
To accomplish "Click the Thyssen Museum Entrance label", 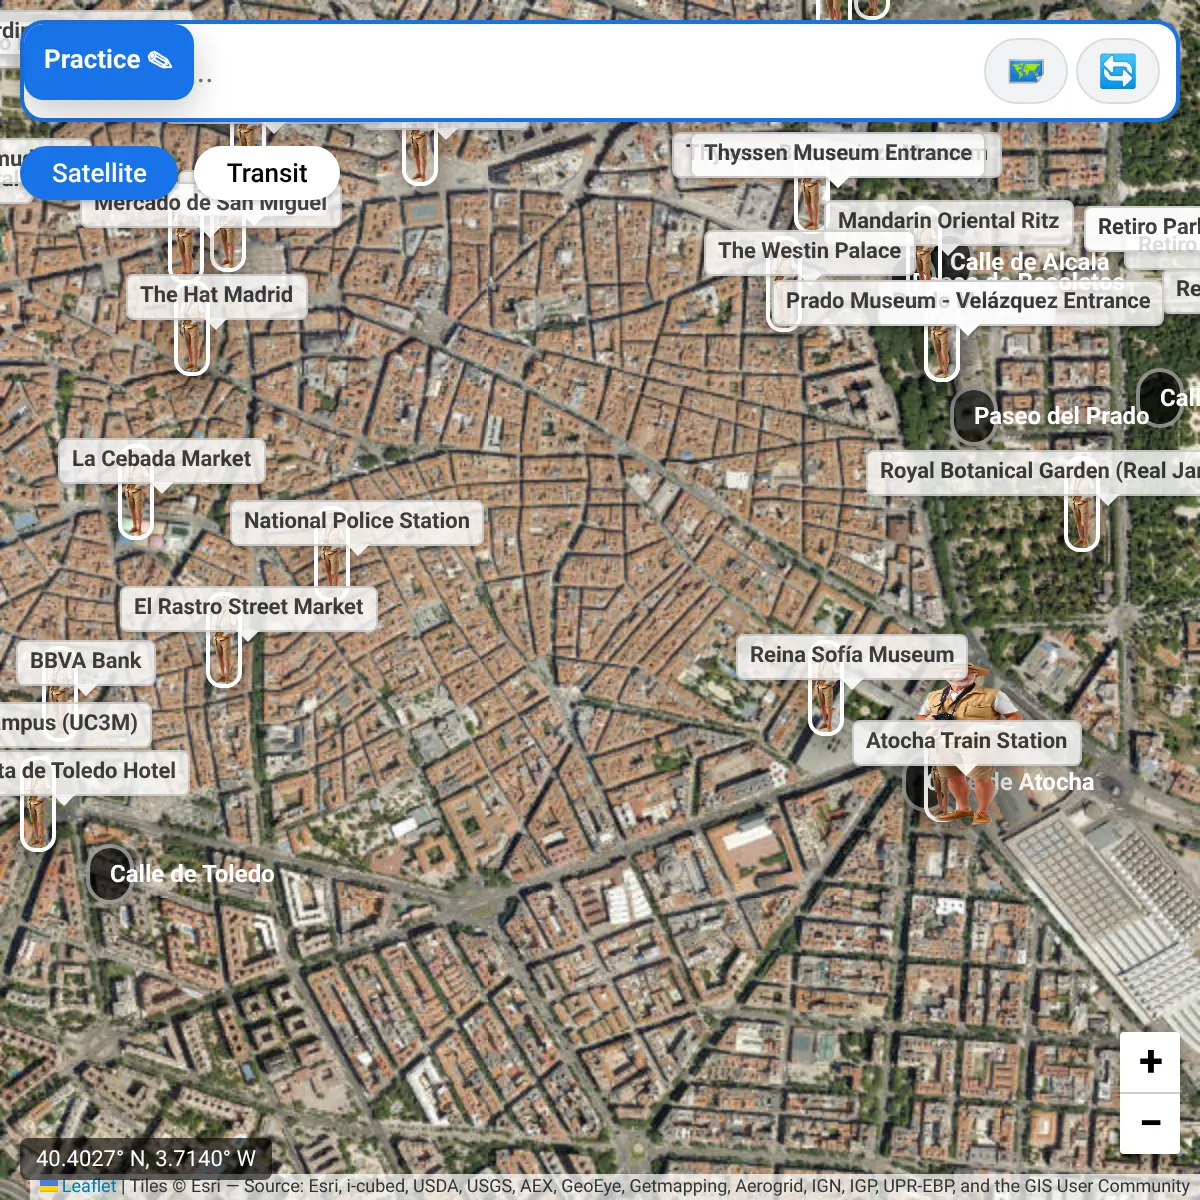I will point(837,153).
